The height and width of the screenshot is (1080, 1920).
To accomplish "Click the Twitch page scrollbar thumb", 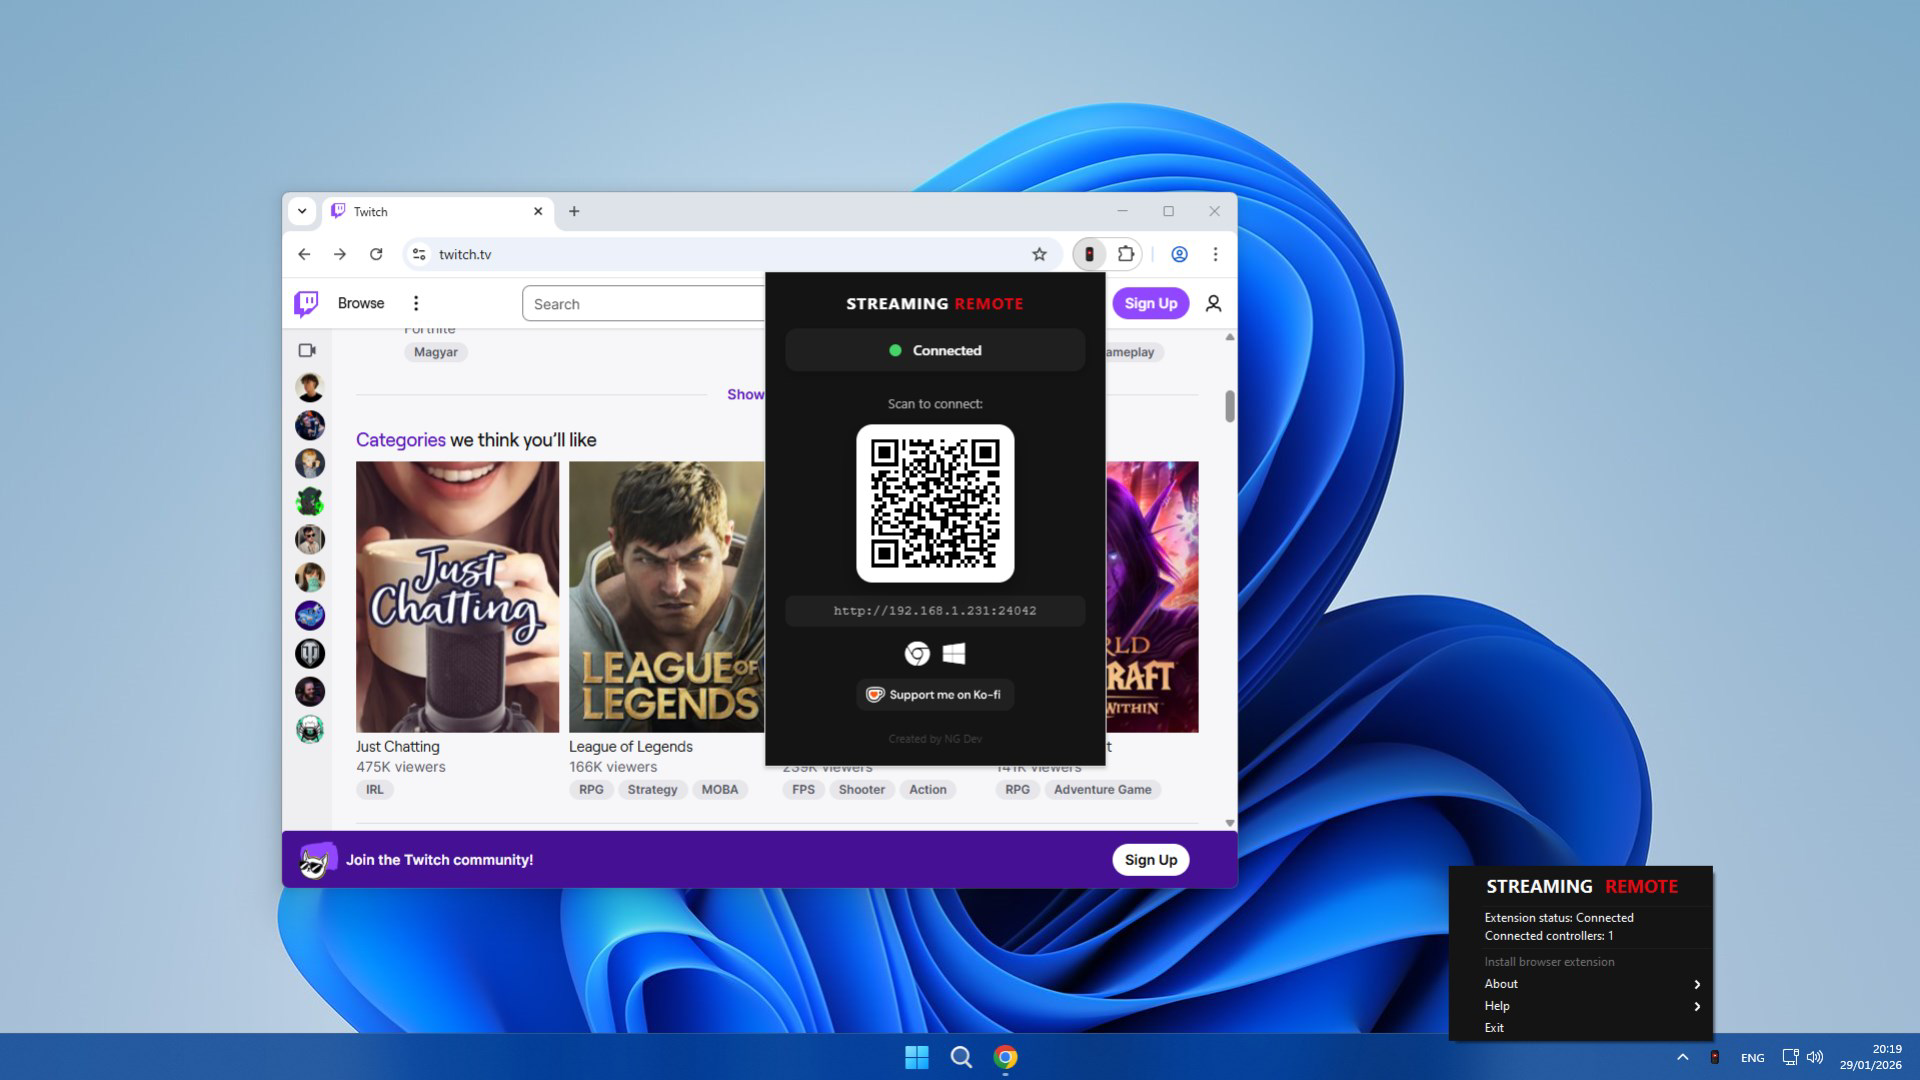I will [x=1230, y=406].
